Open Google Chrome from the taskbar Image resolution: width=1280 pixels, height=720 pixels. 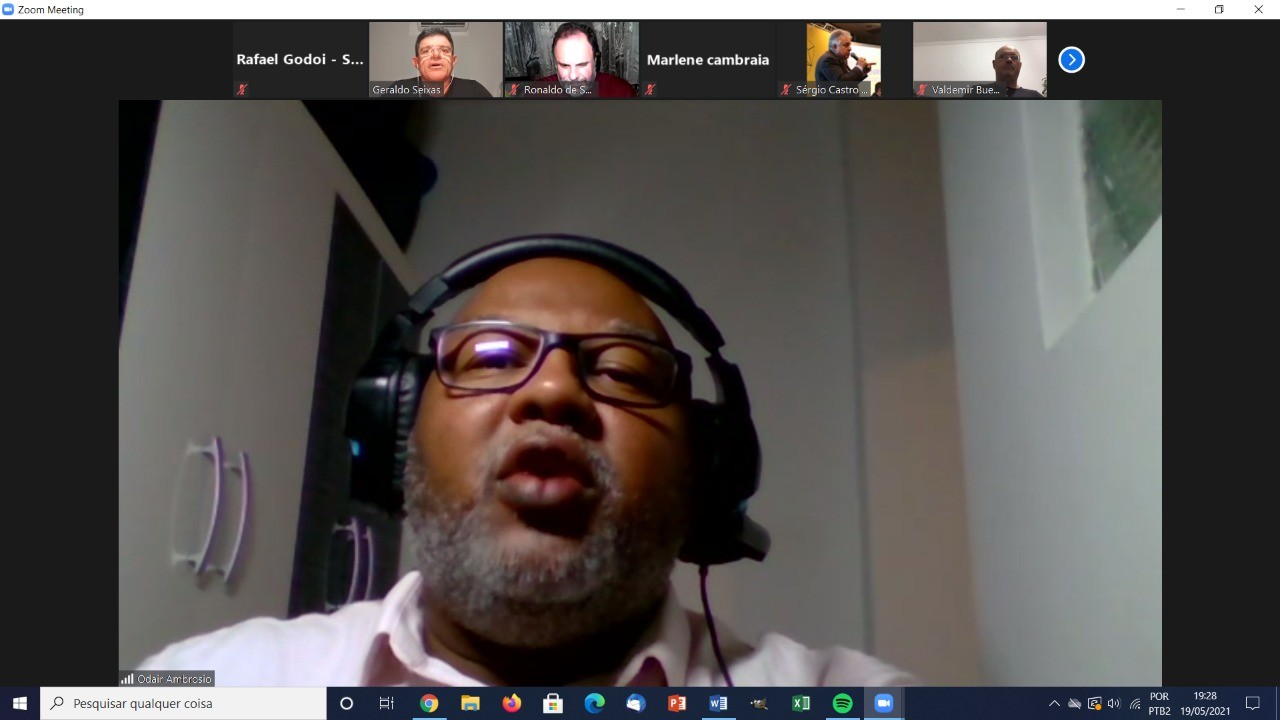click(x=429, y=703)
